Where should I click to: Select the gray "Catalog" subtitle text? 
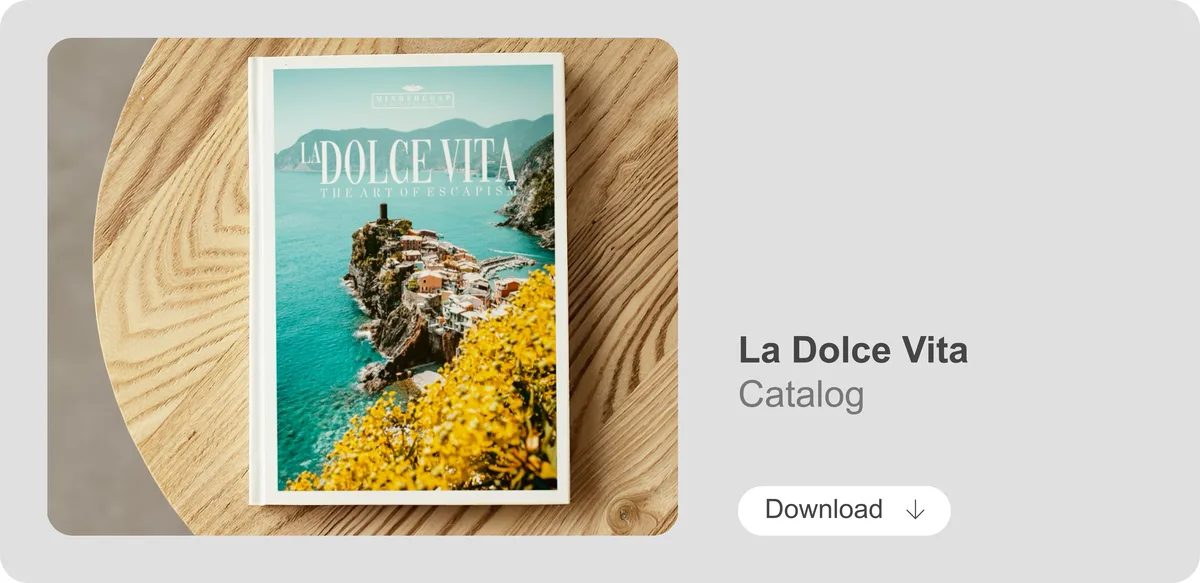tap(801, 395)
